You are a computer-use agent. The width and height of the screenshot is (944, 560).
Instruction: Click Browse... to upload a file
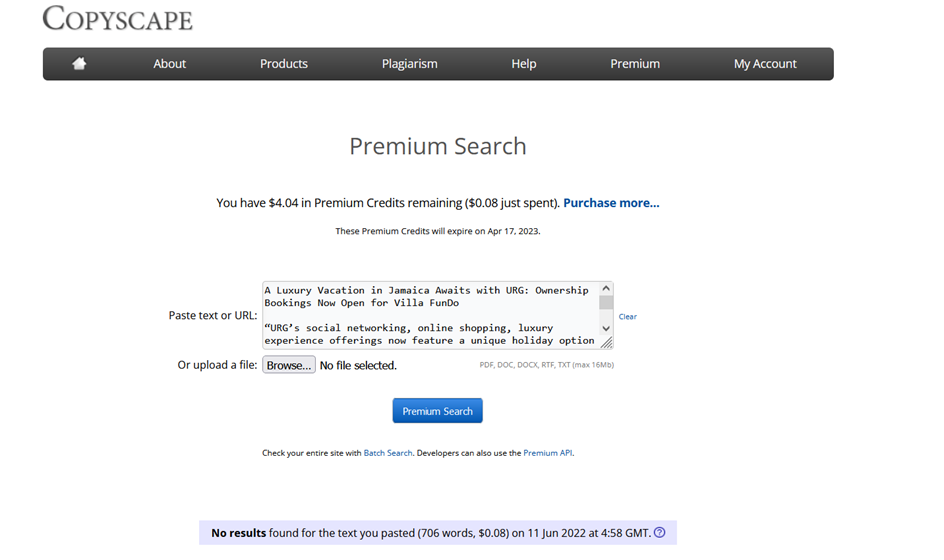coord(289,365)
